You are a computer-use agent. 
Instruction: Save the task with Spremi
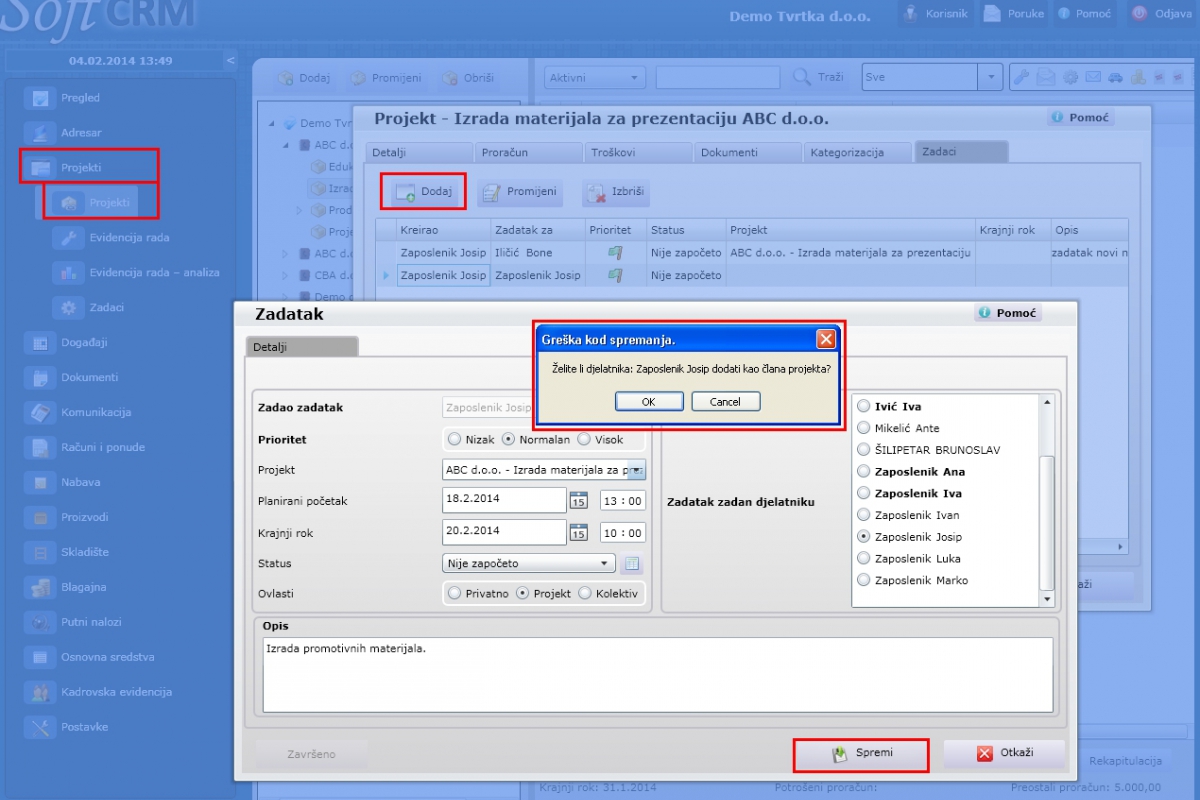click(x=861, y=754)
